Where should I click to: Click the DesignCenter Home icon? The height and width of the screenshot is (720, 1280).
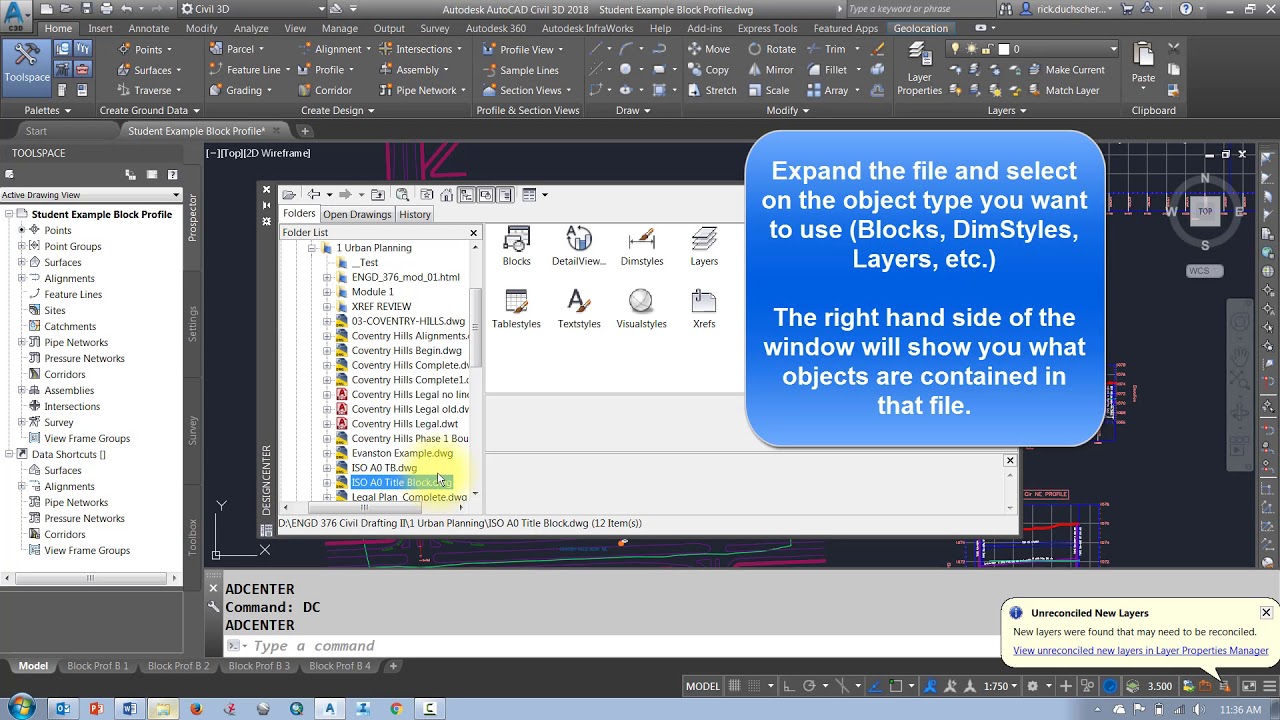coord(446,195)
